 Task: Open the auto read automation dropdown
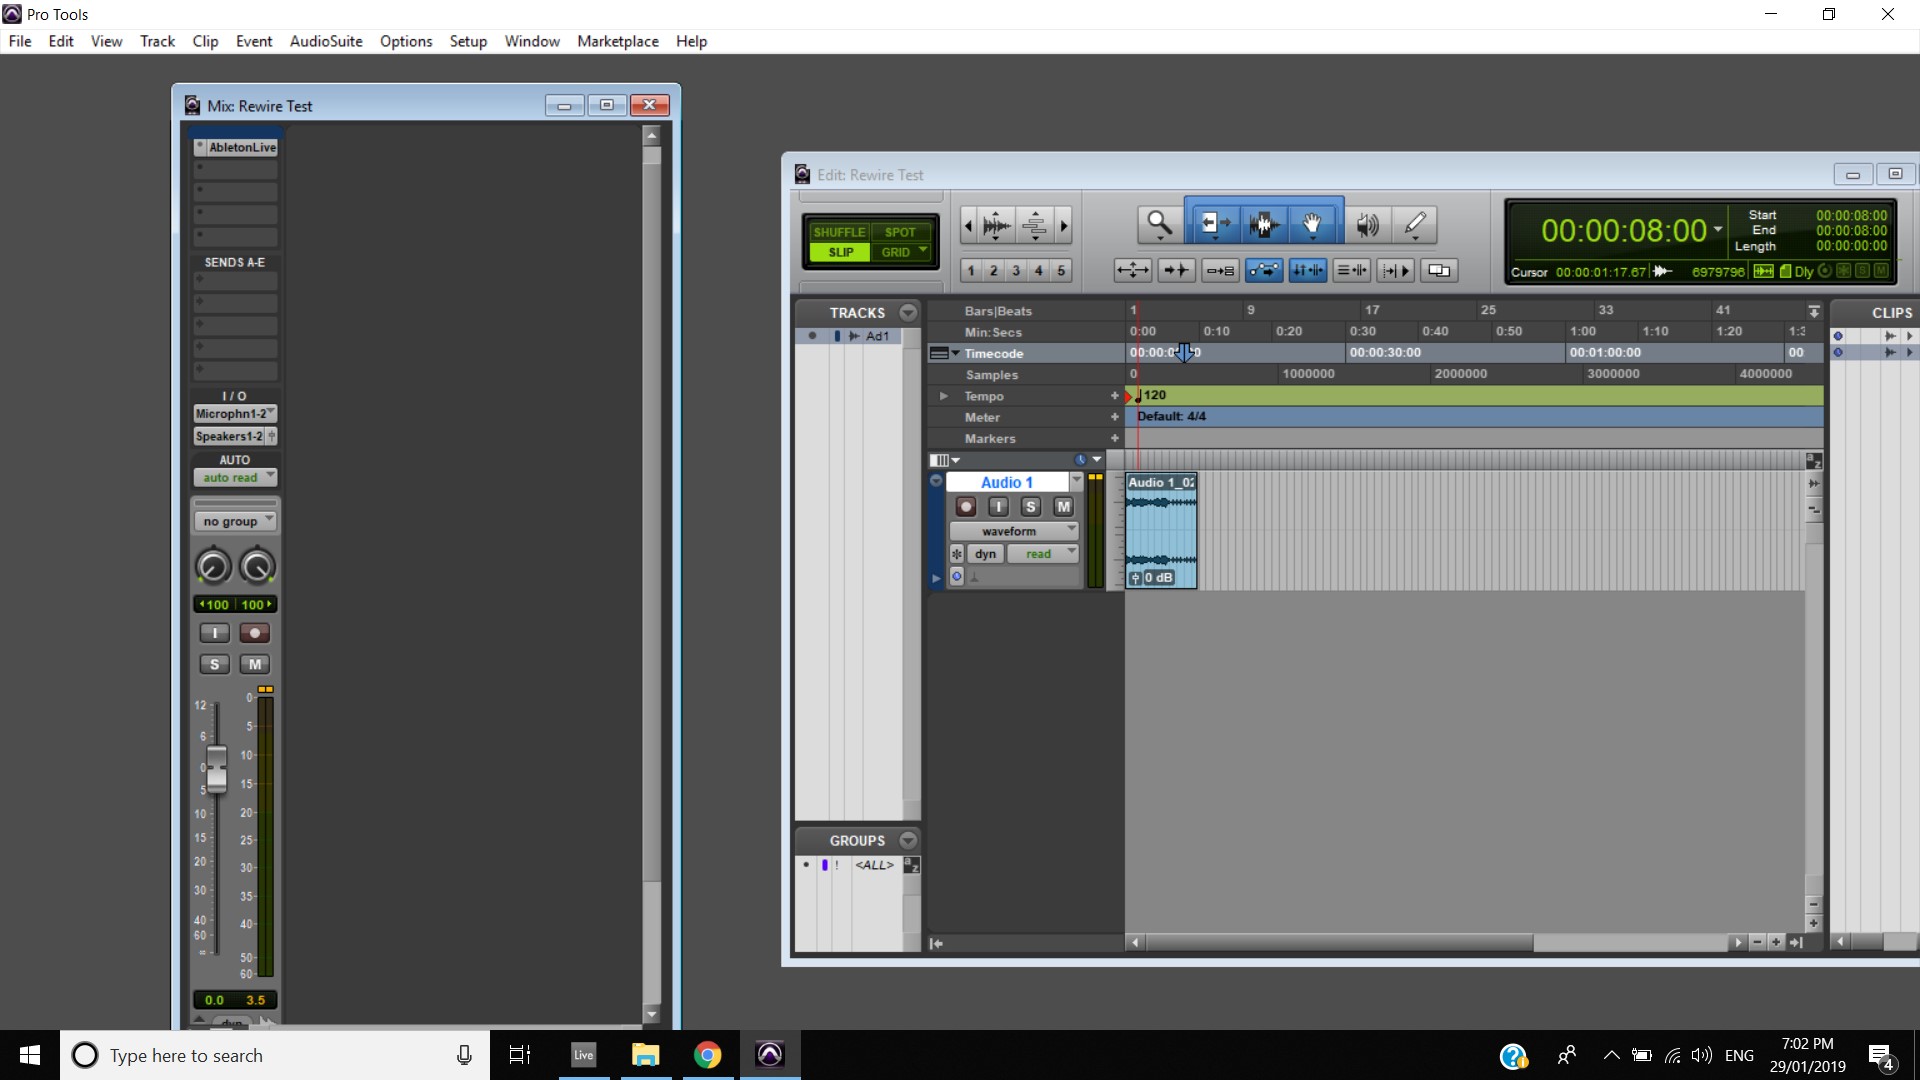coord(235,478)
